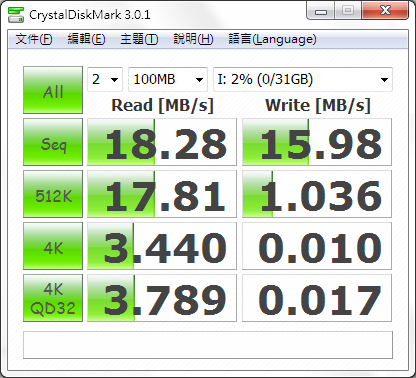Viewport: 416px width, 378px height.
Task: Open the 主題(T) menu
Action: coord(139,39)
